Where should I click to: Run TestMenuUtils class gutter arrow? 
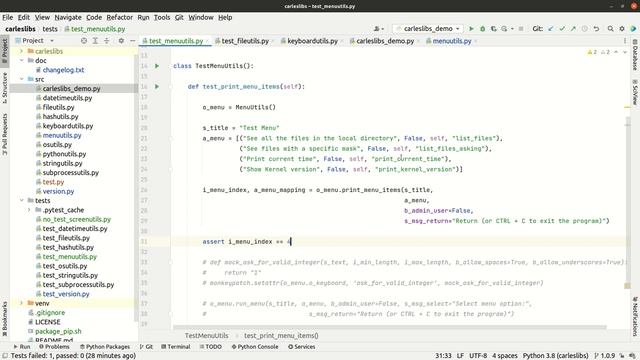tap(157, 66)
